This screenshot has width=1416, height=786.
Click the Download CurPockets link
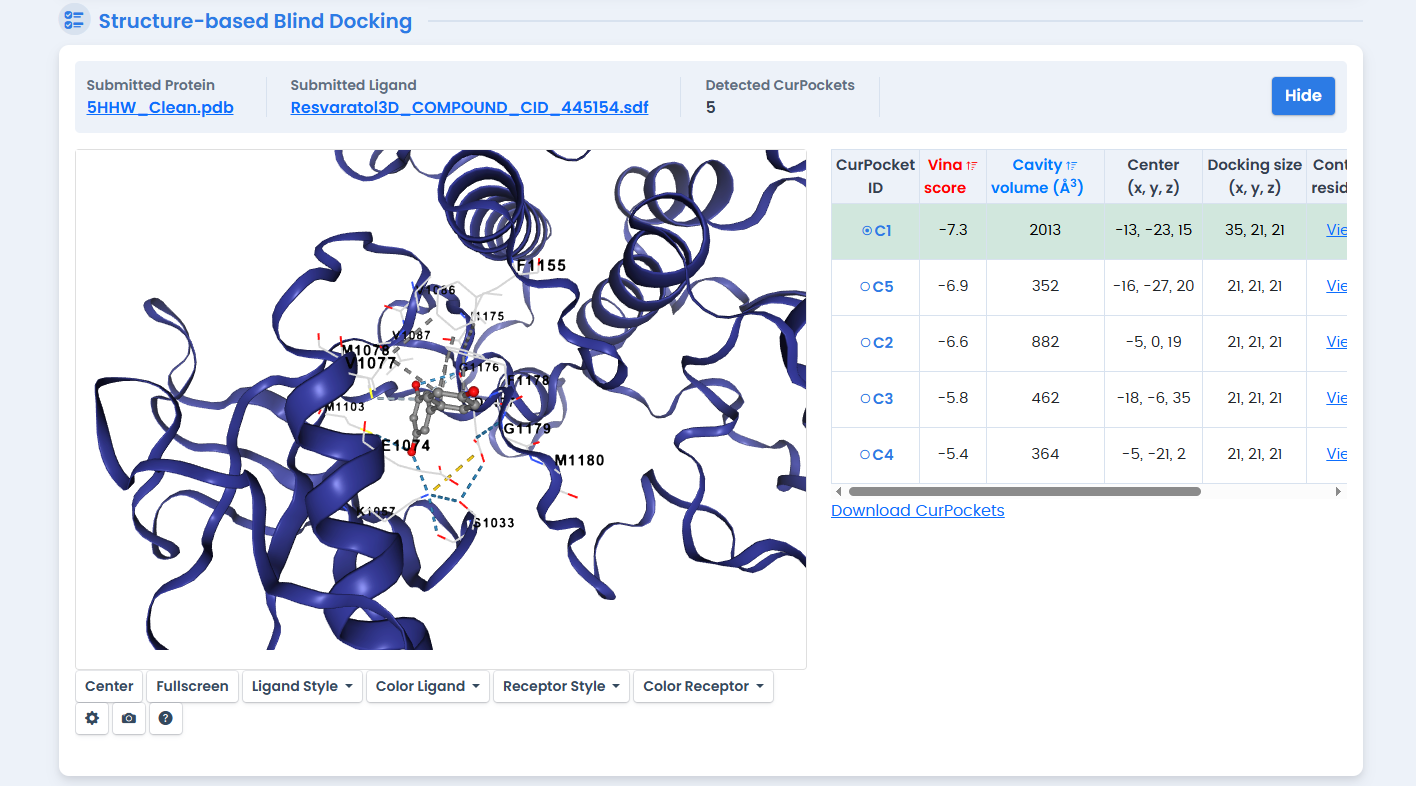[917, 510]
